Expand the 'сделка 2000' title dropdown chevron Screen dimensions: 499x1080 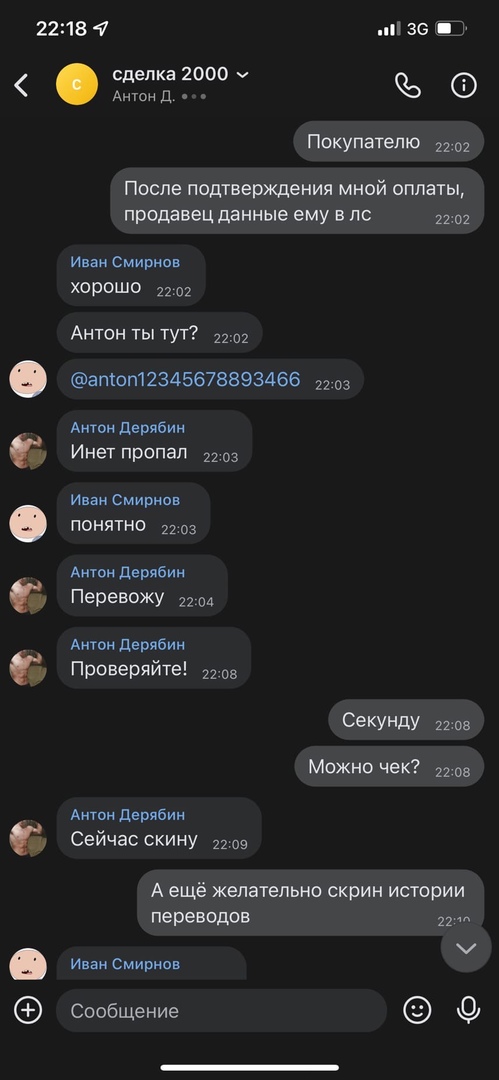pos(243,74)
